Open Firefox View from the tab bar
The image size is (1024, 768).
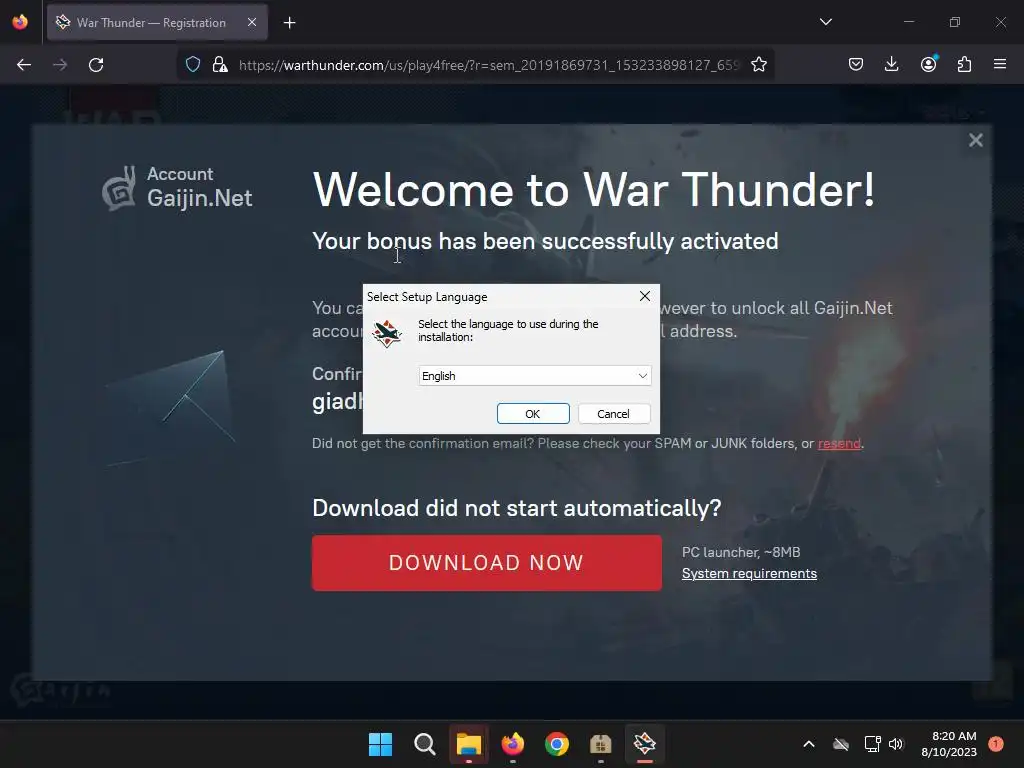pyautogui.click(x=20, y=22)
